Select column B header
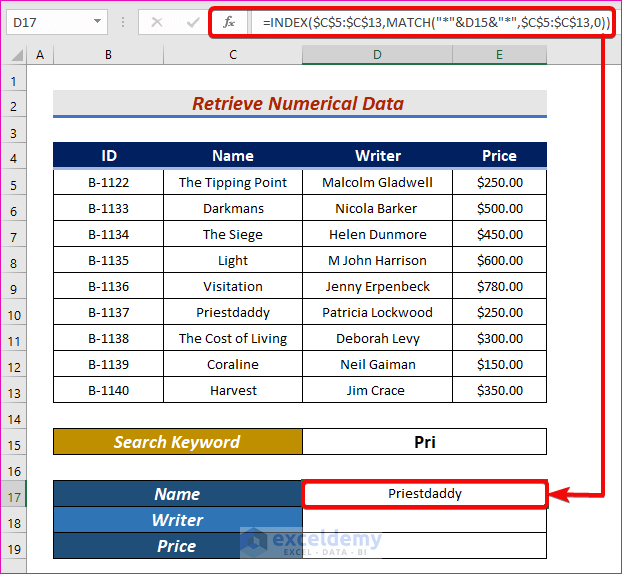 [108, 55]
